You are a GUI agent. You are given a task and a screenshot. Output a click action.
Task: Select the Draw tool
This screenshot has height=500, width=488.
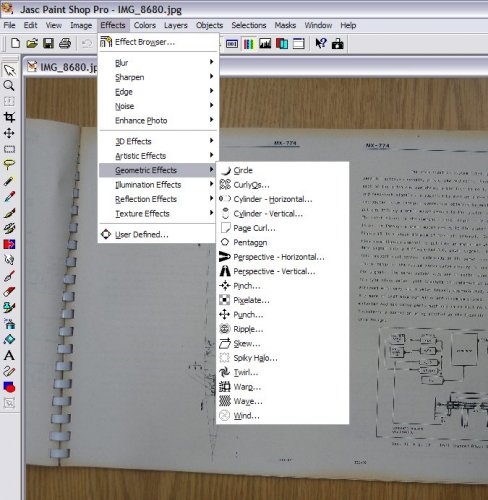pos(9,371)
